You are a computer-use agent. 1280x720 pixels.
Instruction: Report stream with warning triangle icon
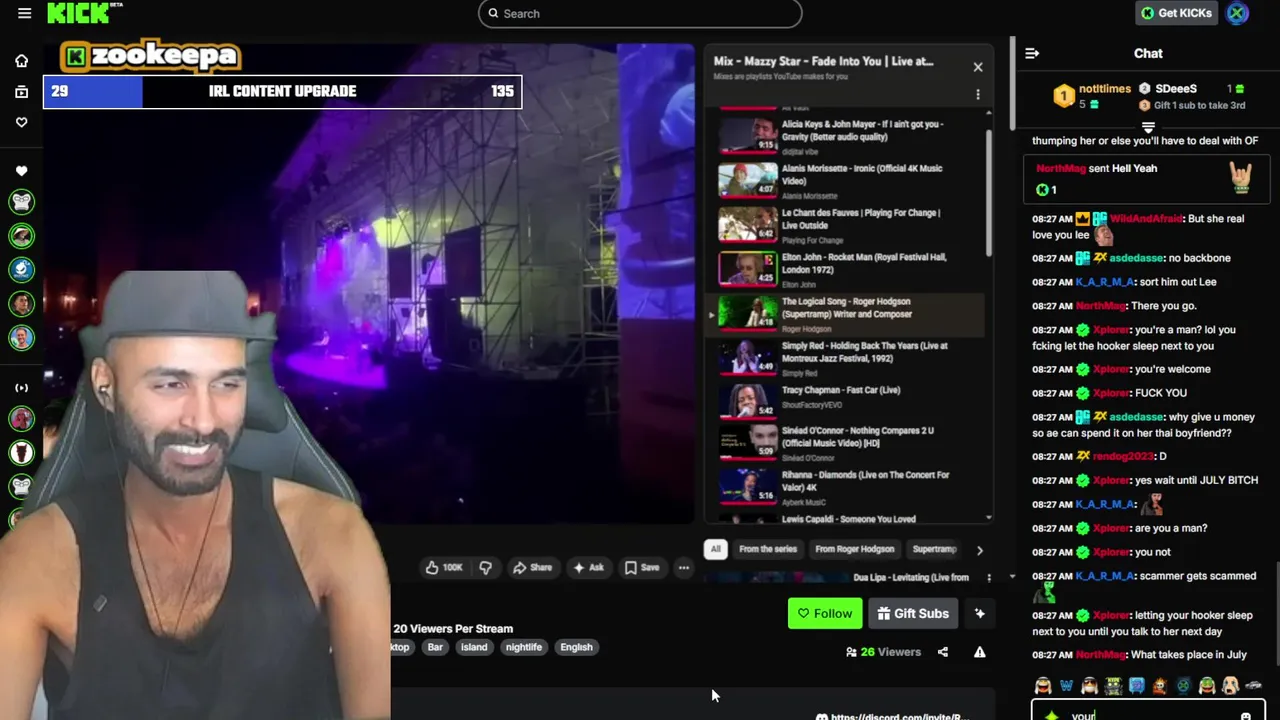point(980,652)
